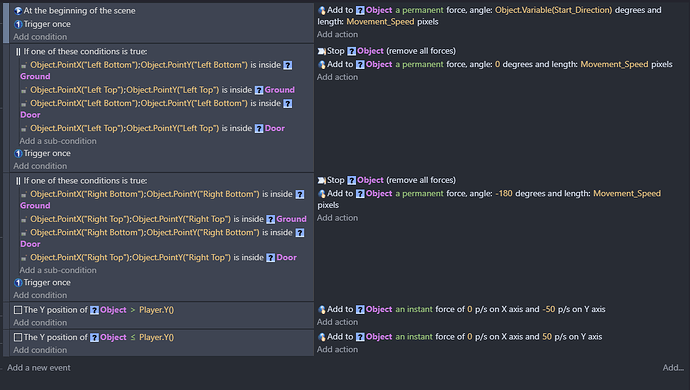Viewport: 690px width, 390px height.
Task: Select Movement_Speed in the -180 degrees action
Action: pyautogui.click(x=627, y=194)
